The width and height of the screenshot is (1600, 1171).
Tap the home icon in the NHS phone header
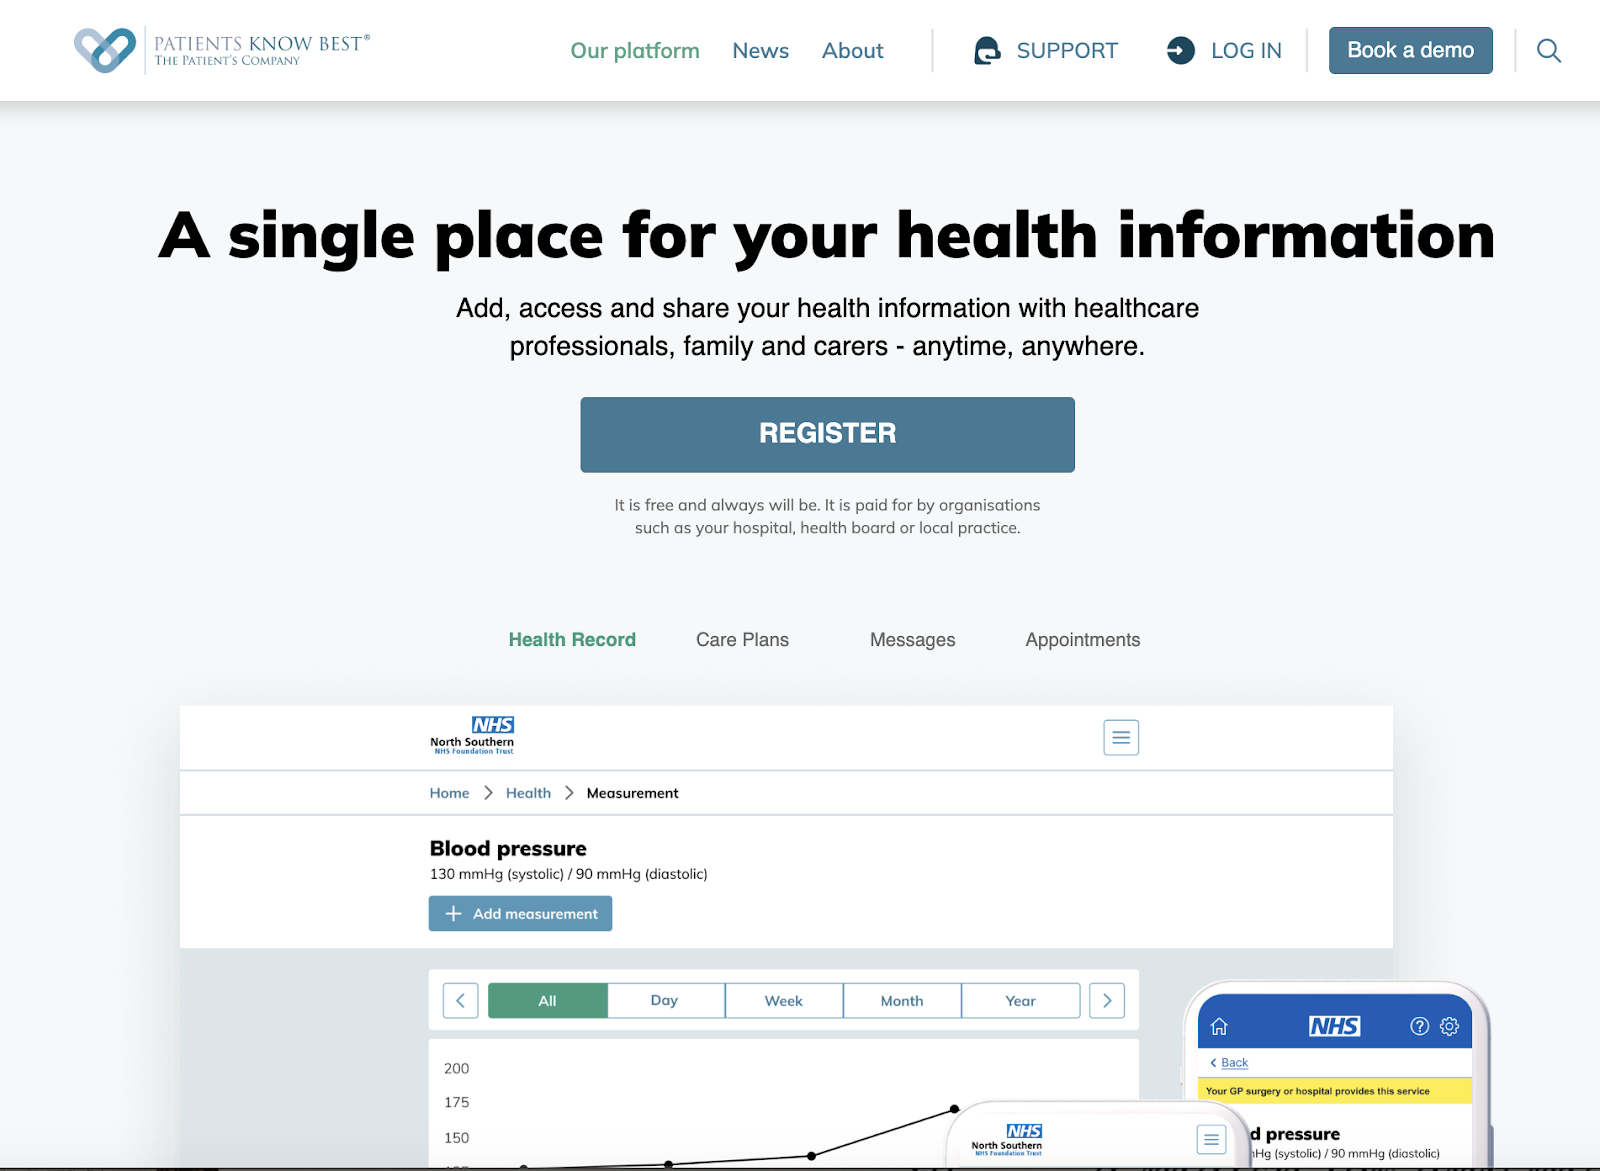(1219, 1026)
